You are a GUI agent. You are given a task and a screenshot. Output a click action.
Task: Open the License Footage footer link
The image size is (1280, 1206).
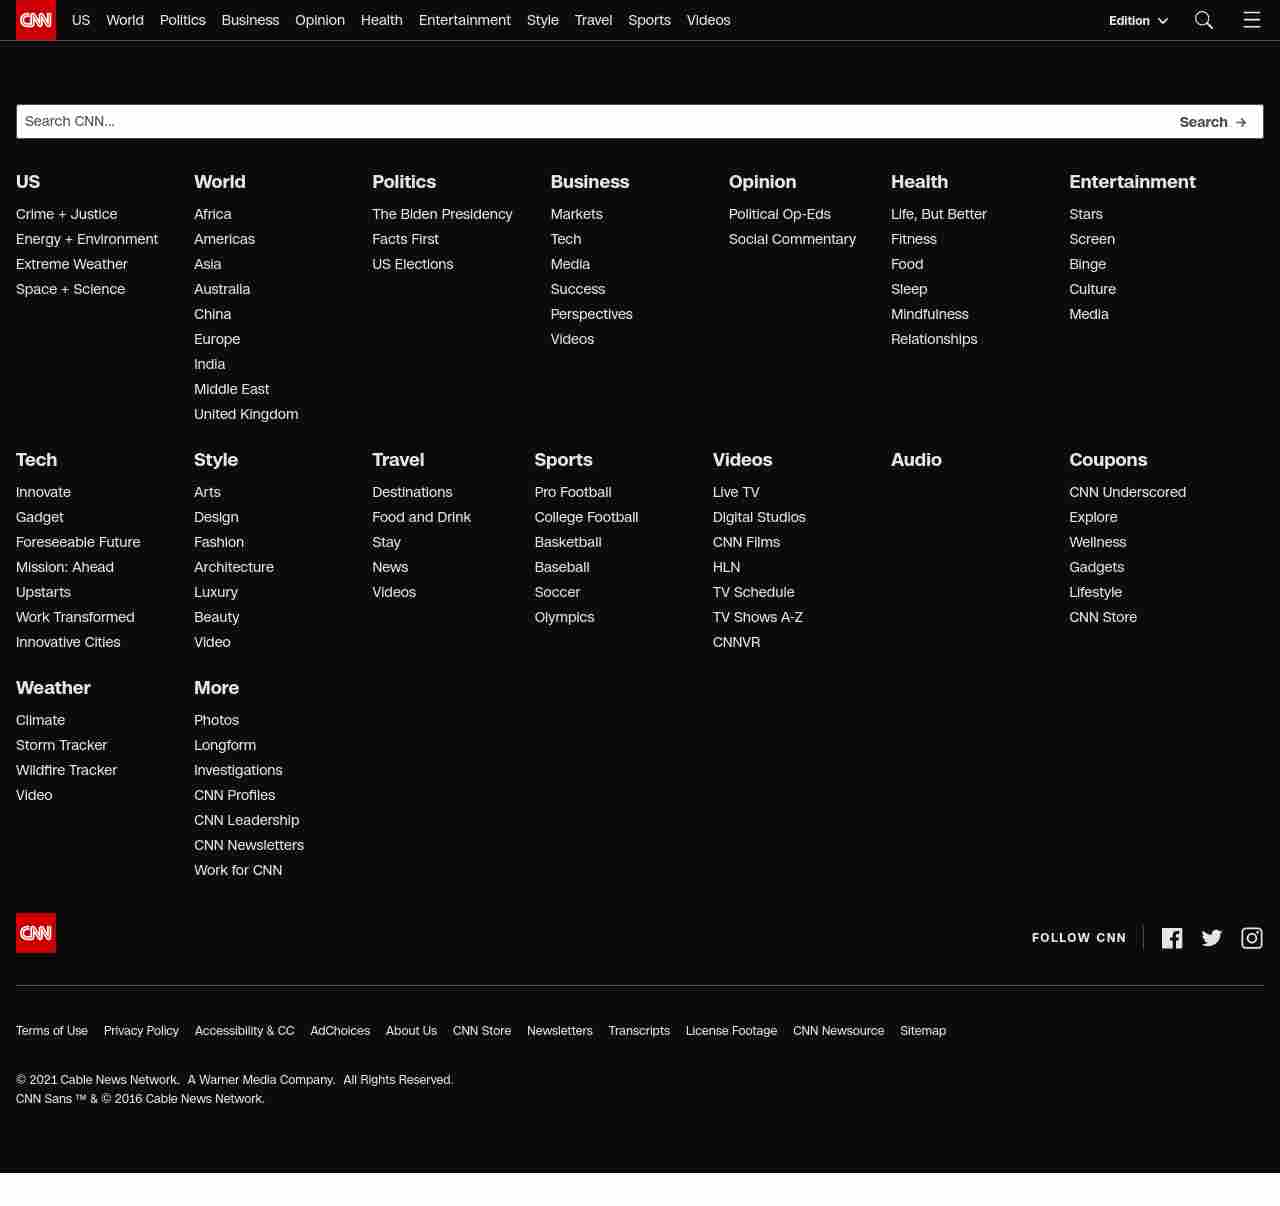tap(731, 1031)
